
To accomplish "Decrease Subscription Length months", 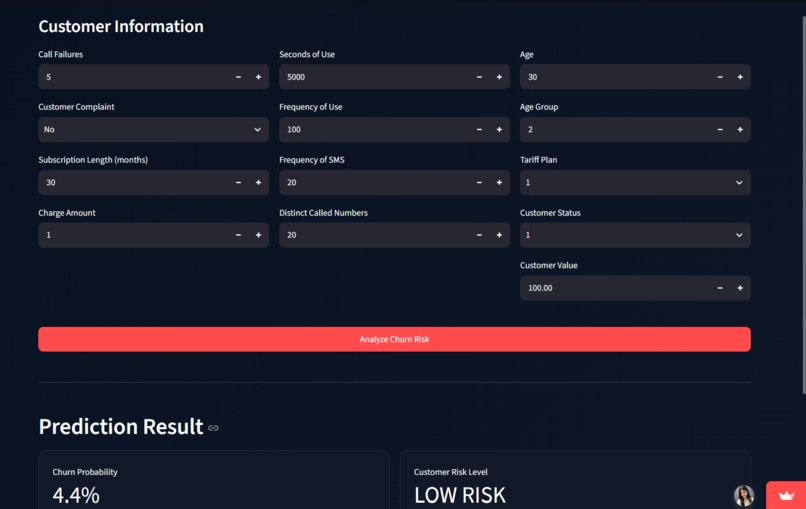I will tap(238, 183).
